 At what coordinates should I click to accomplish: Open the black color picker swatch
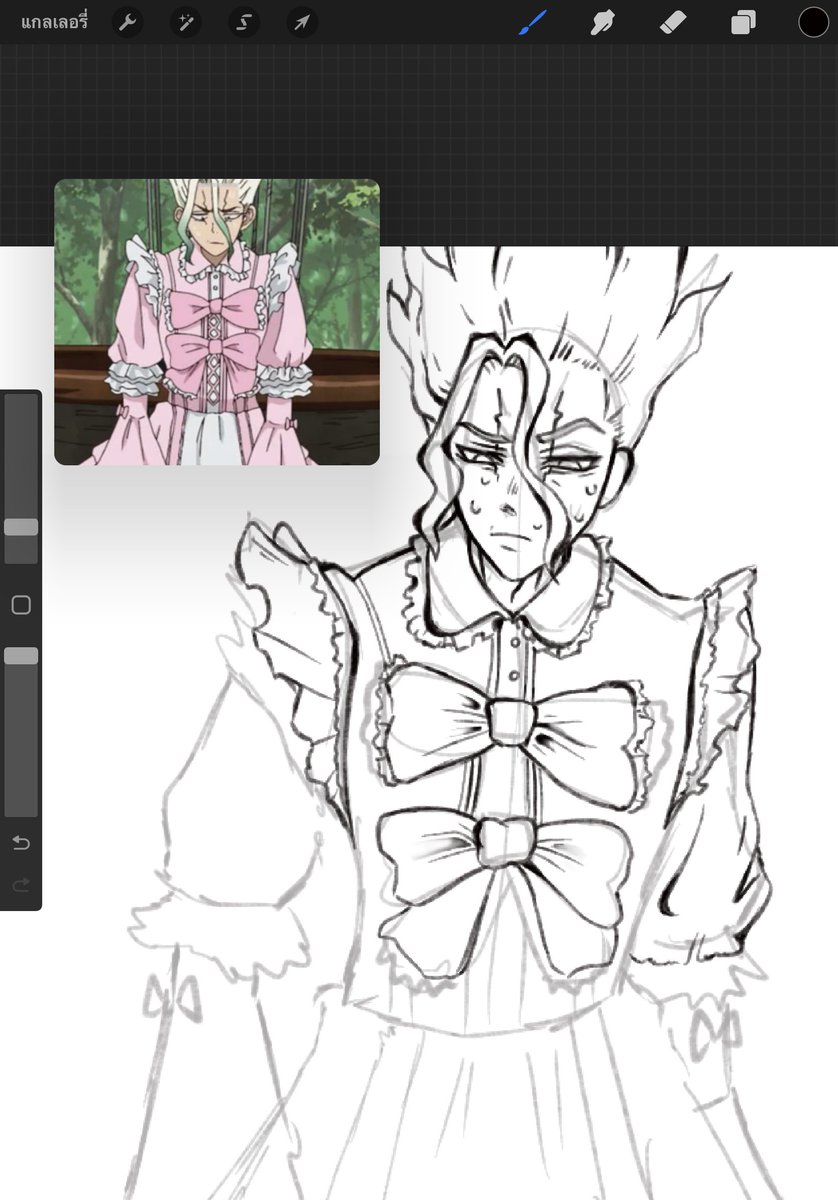coord(813,22)
